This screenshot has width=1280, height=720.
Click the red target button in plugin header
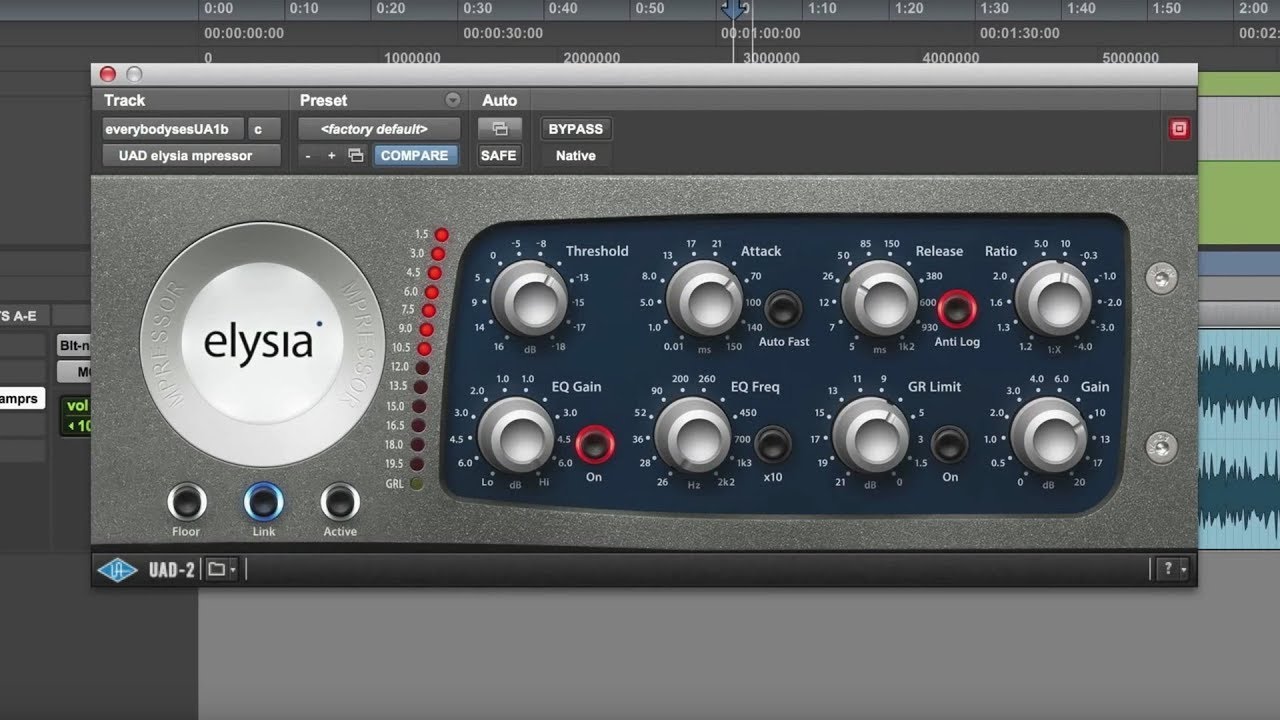tap(1179, 129)
